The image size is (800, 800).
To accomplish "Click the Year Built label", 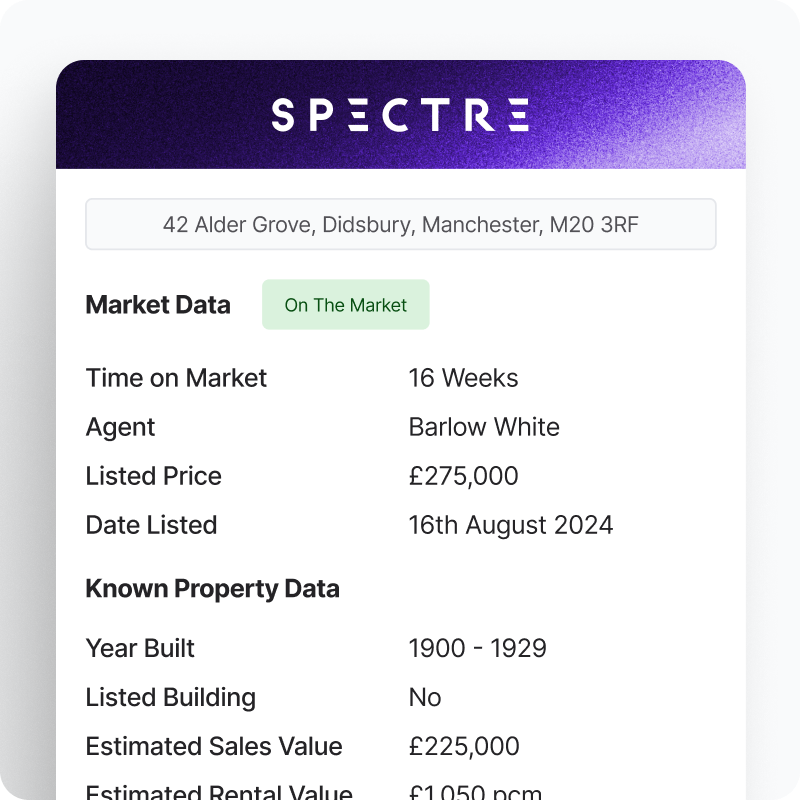I will (x=140, y=648).
